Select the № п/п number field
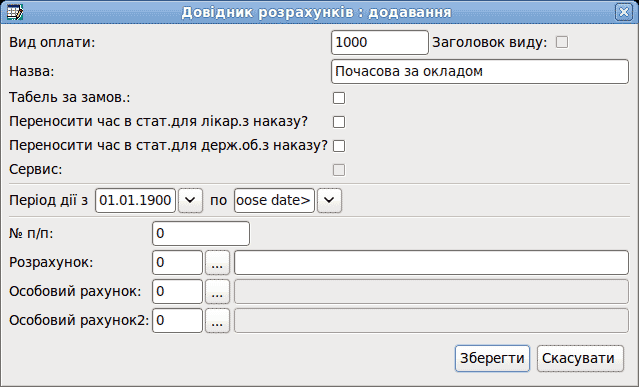 (x=201, y=233)
